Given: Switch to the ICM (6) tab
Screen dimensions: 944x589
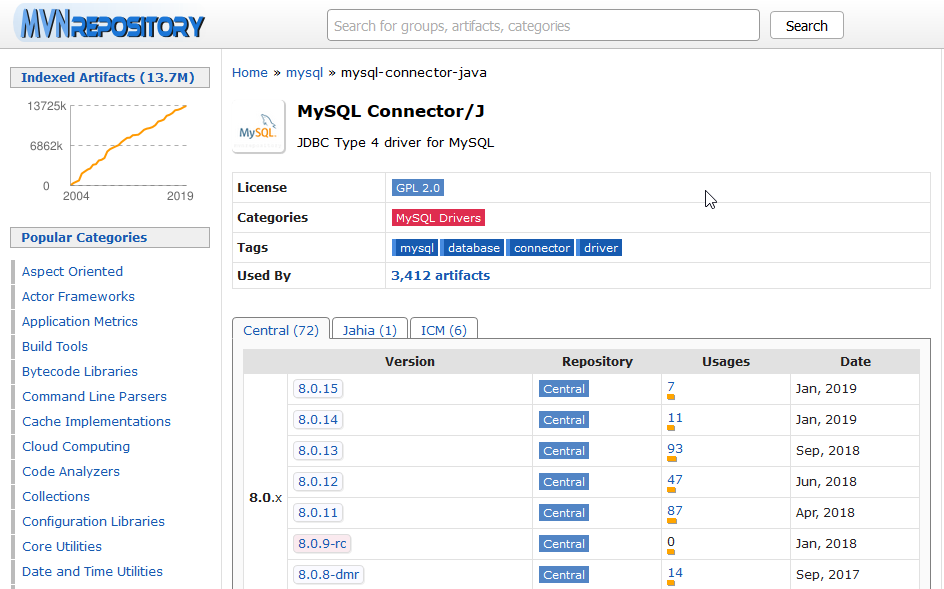Looking at the screenshot, I should pyautogui.click(x=443, y=330).
